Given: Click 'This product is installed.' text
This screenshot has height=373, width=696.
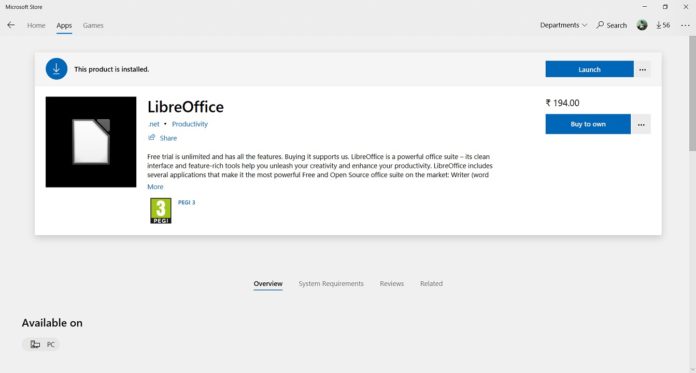Looking at the screenshot, I should [111, 69].
